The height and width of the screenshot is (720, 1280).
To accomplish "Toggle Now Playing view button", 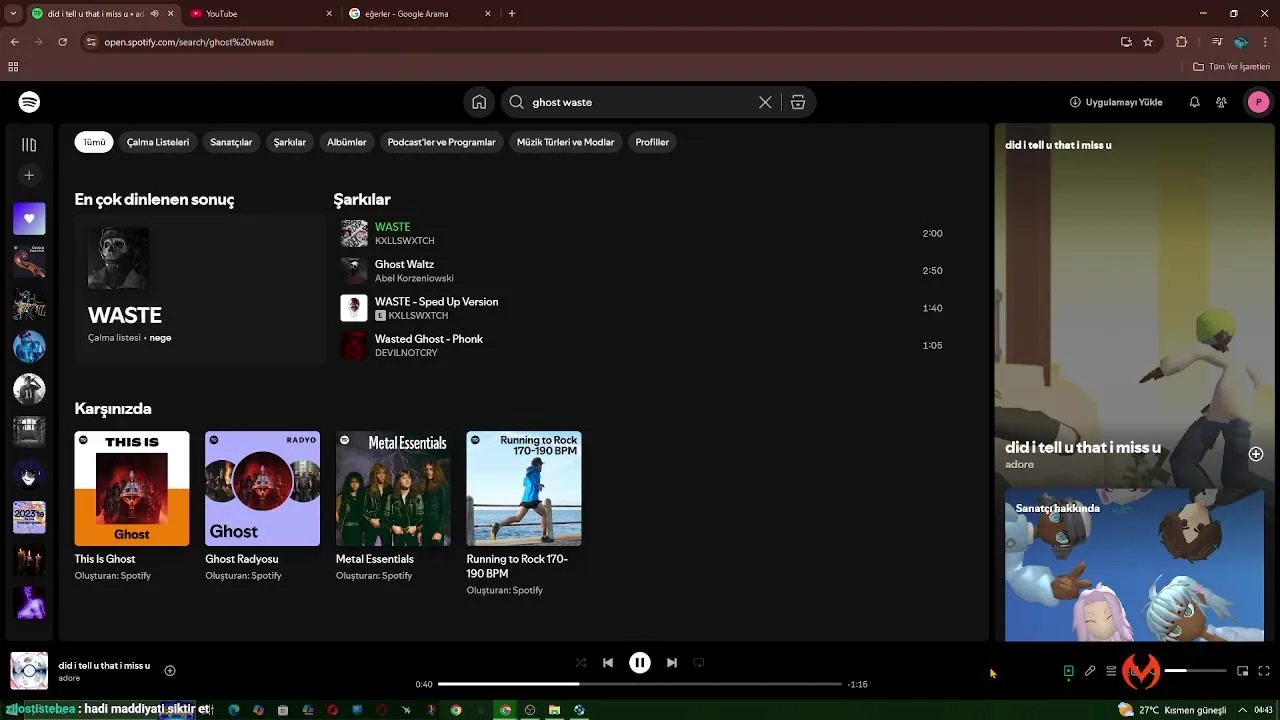I will [x=1068, y=671].
